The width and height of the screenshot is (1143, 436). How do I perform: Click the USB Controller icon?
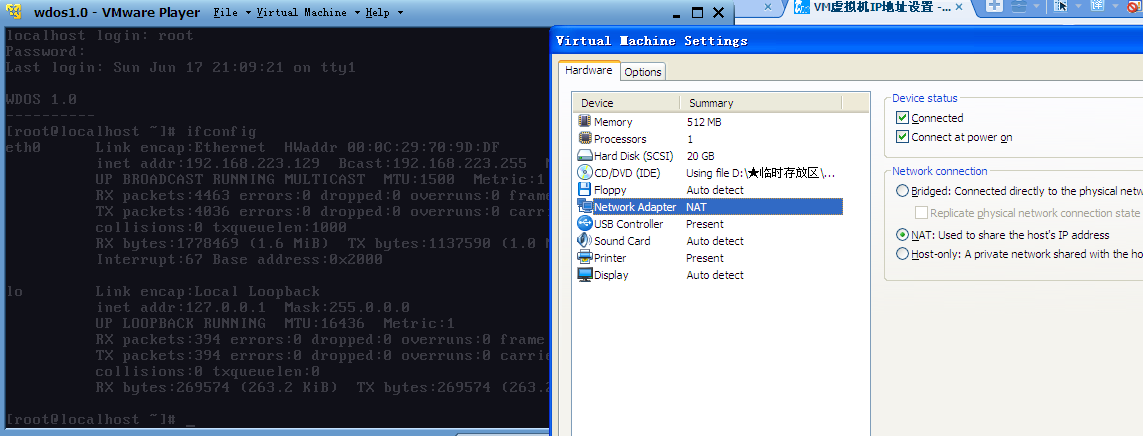[x=585, y=223]
